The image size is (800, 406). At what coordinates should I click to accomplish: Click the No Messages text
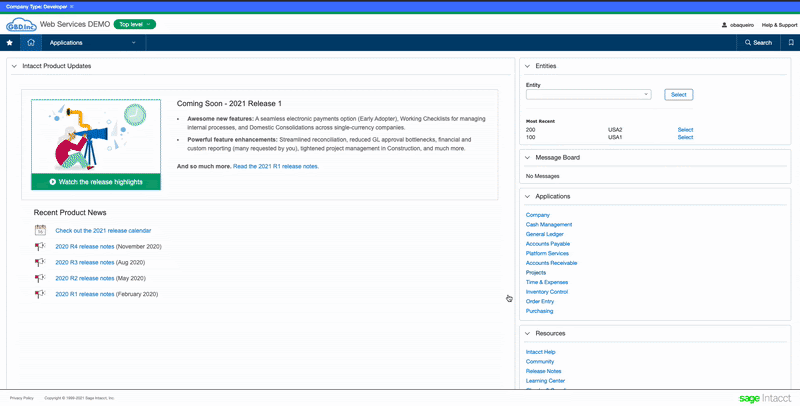pyautogui.click(x=542, y=176)
